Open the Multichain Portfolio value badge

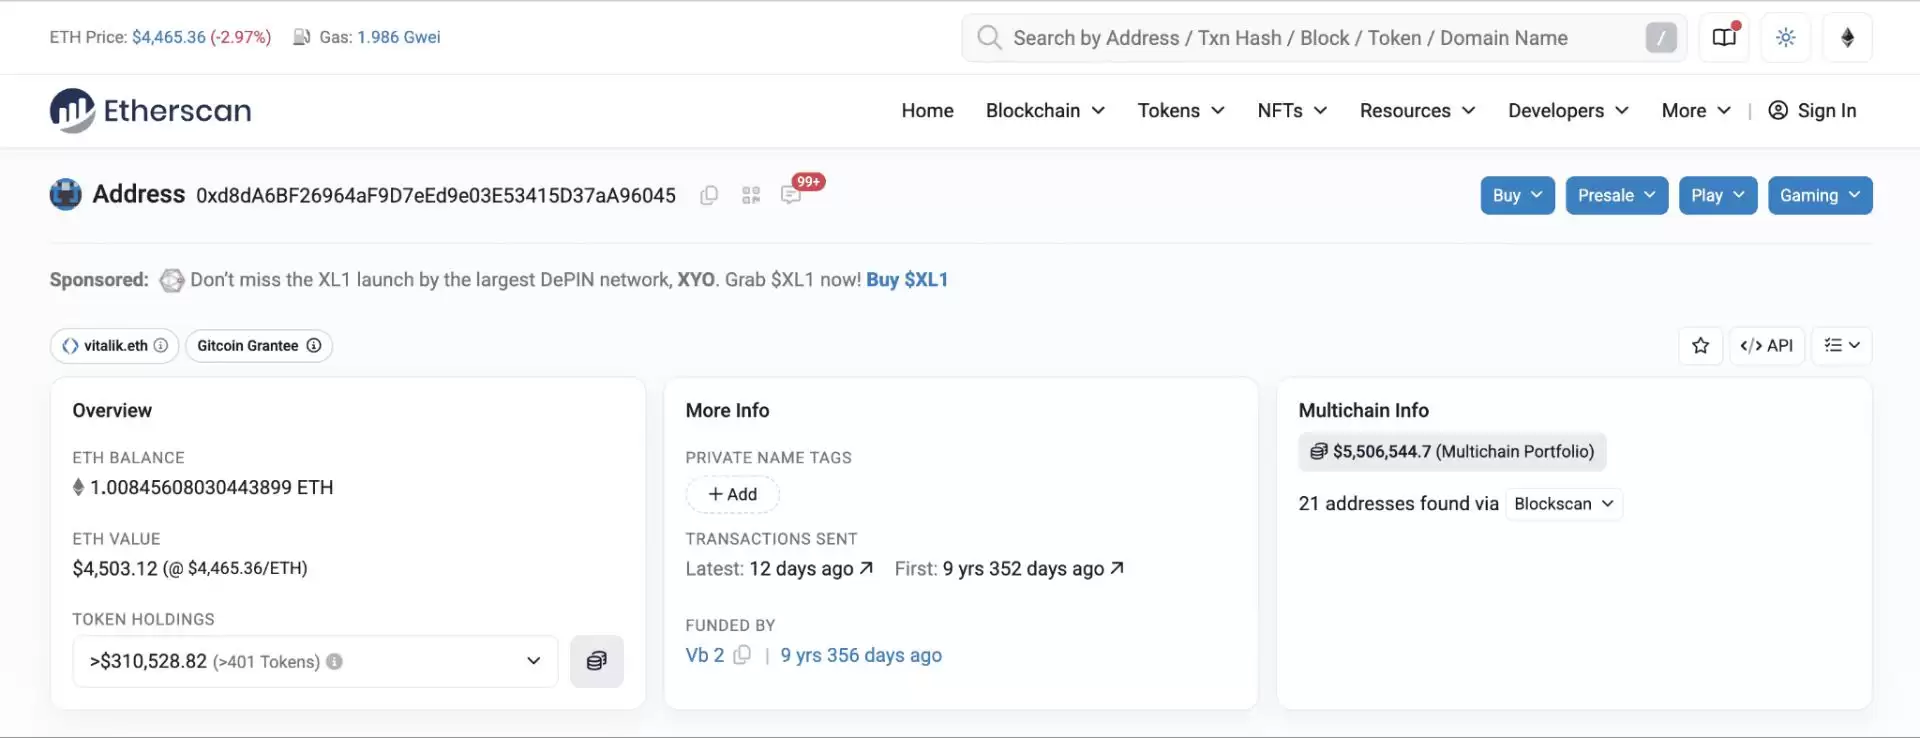point(1452,452)
